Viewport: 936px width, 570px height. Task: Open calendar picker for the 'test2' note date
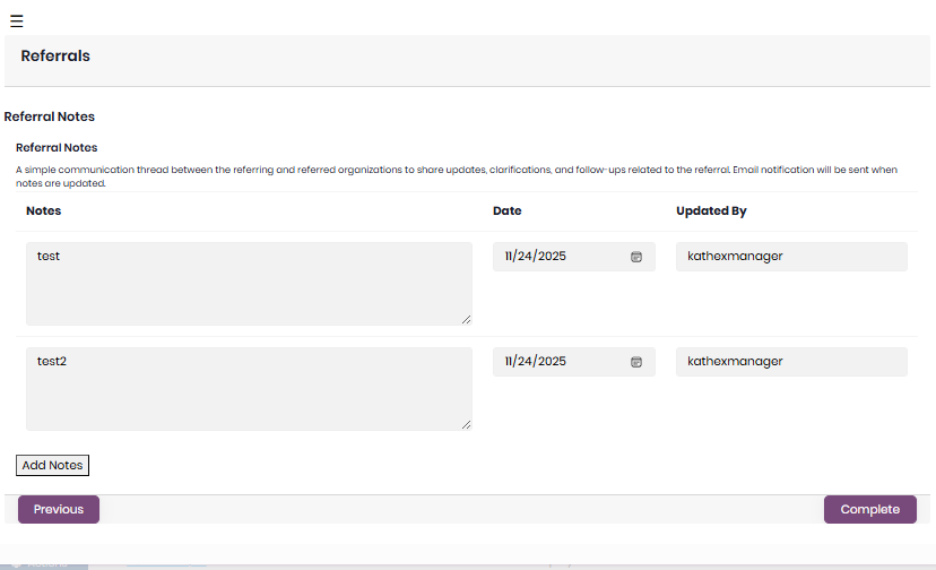coord(636,362)
